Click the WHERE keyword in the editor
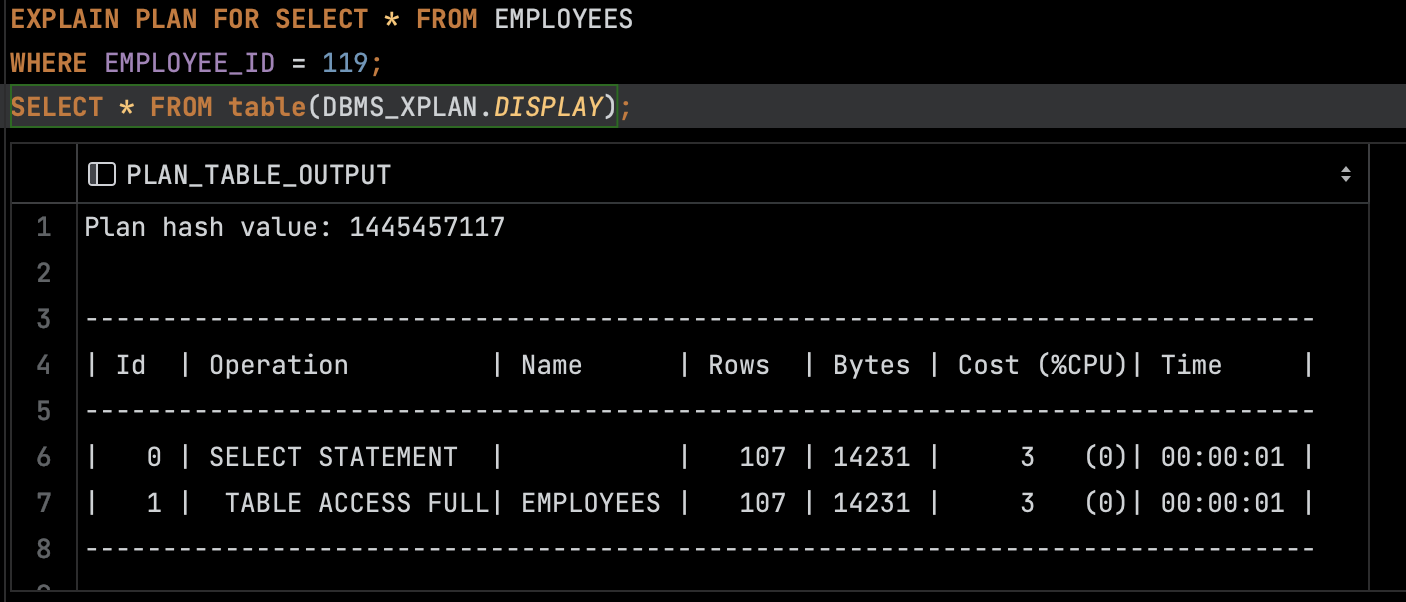The image size is (1406, 602). (x=49, y=63)
